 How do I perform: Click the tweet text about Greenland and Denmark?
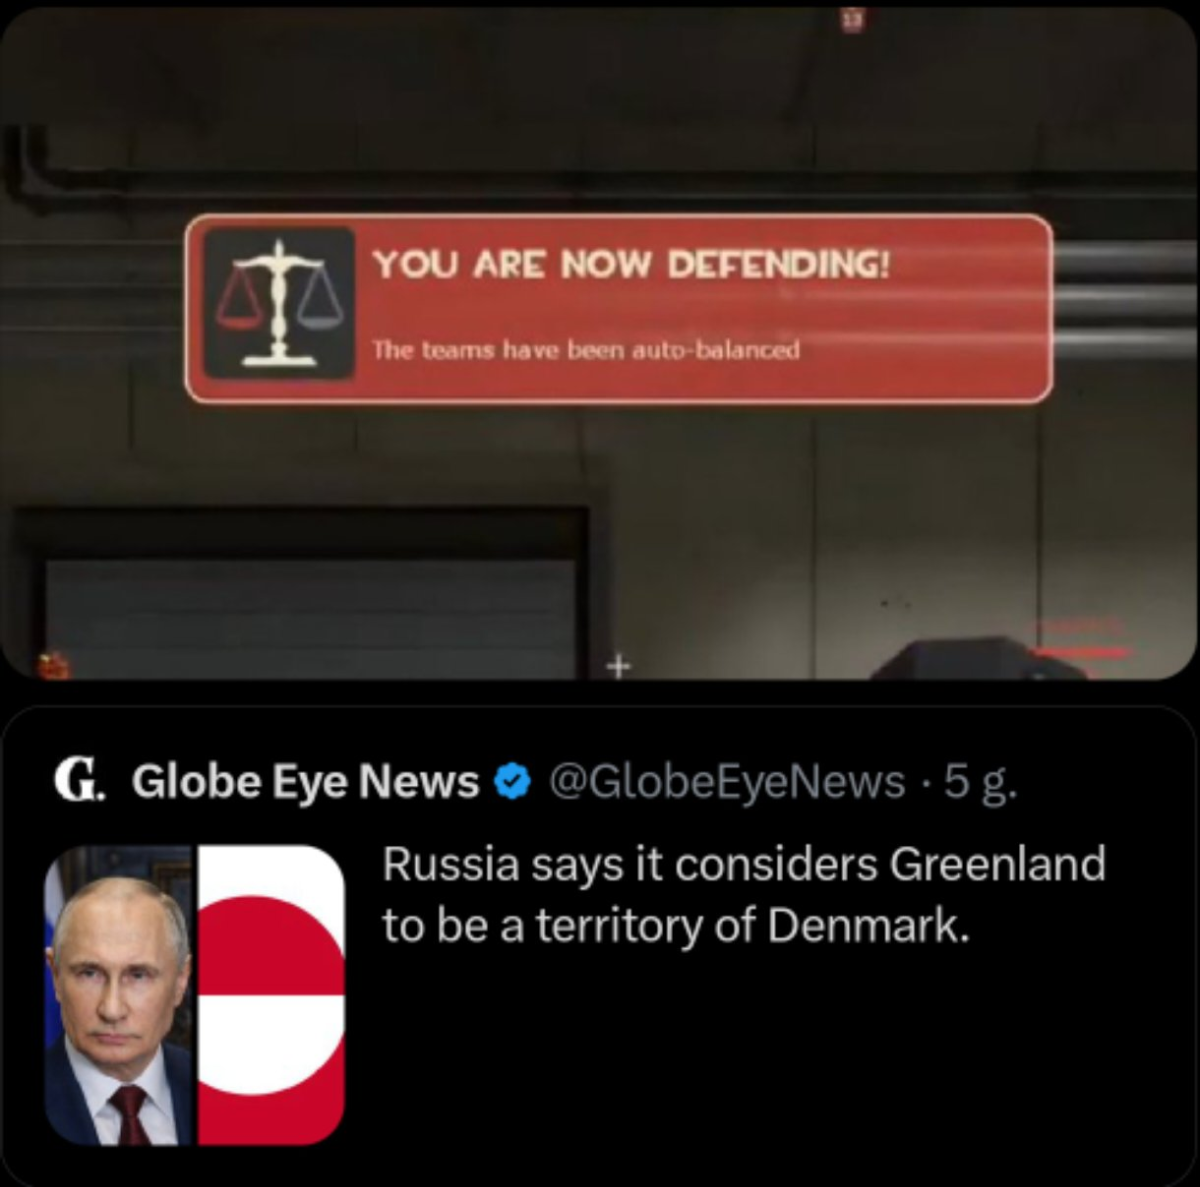tap(744, 894)
